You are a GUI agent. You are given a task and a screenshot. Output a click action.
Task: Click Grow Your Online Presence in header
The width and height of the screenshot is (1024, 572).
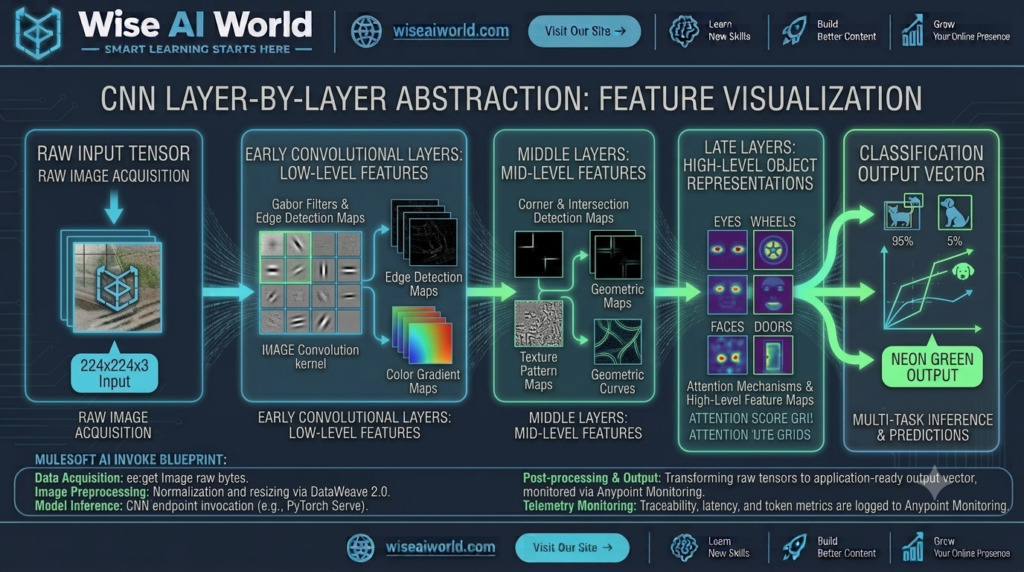click(x=971, y=31)
